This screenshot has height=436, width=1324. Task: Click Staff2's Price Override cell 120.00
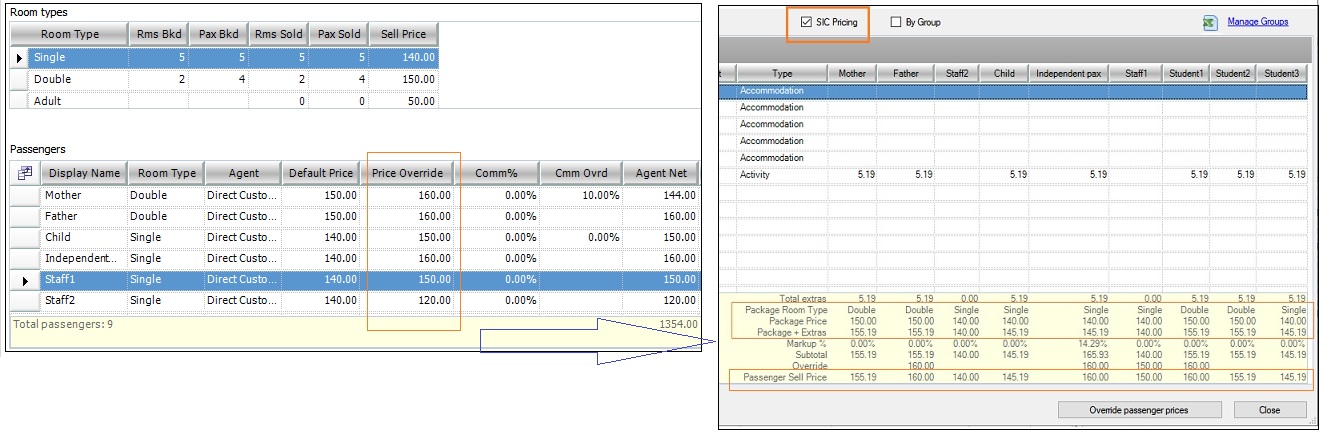pyautogui.click(x=412, y=300)
